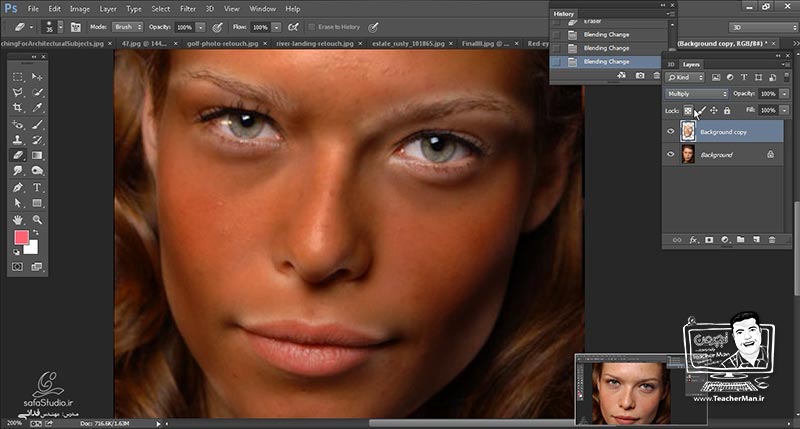Viewport: 800px width, 429px height.
Task: Toggle pressure controls opacity icon
Action: 217,27
